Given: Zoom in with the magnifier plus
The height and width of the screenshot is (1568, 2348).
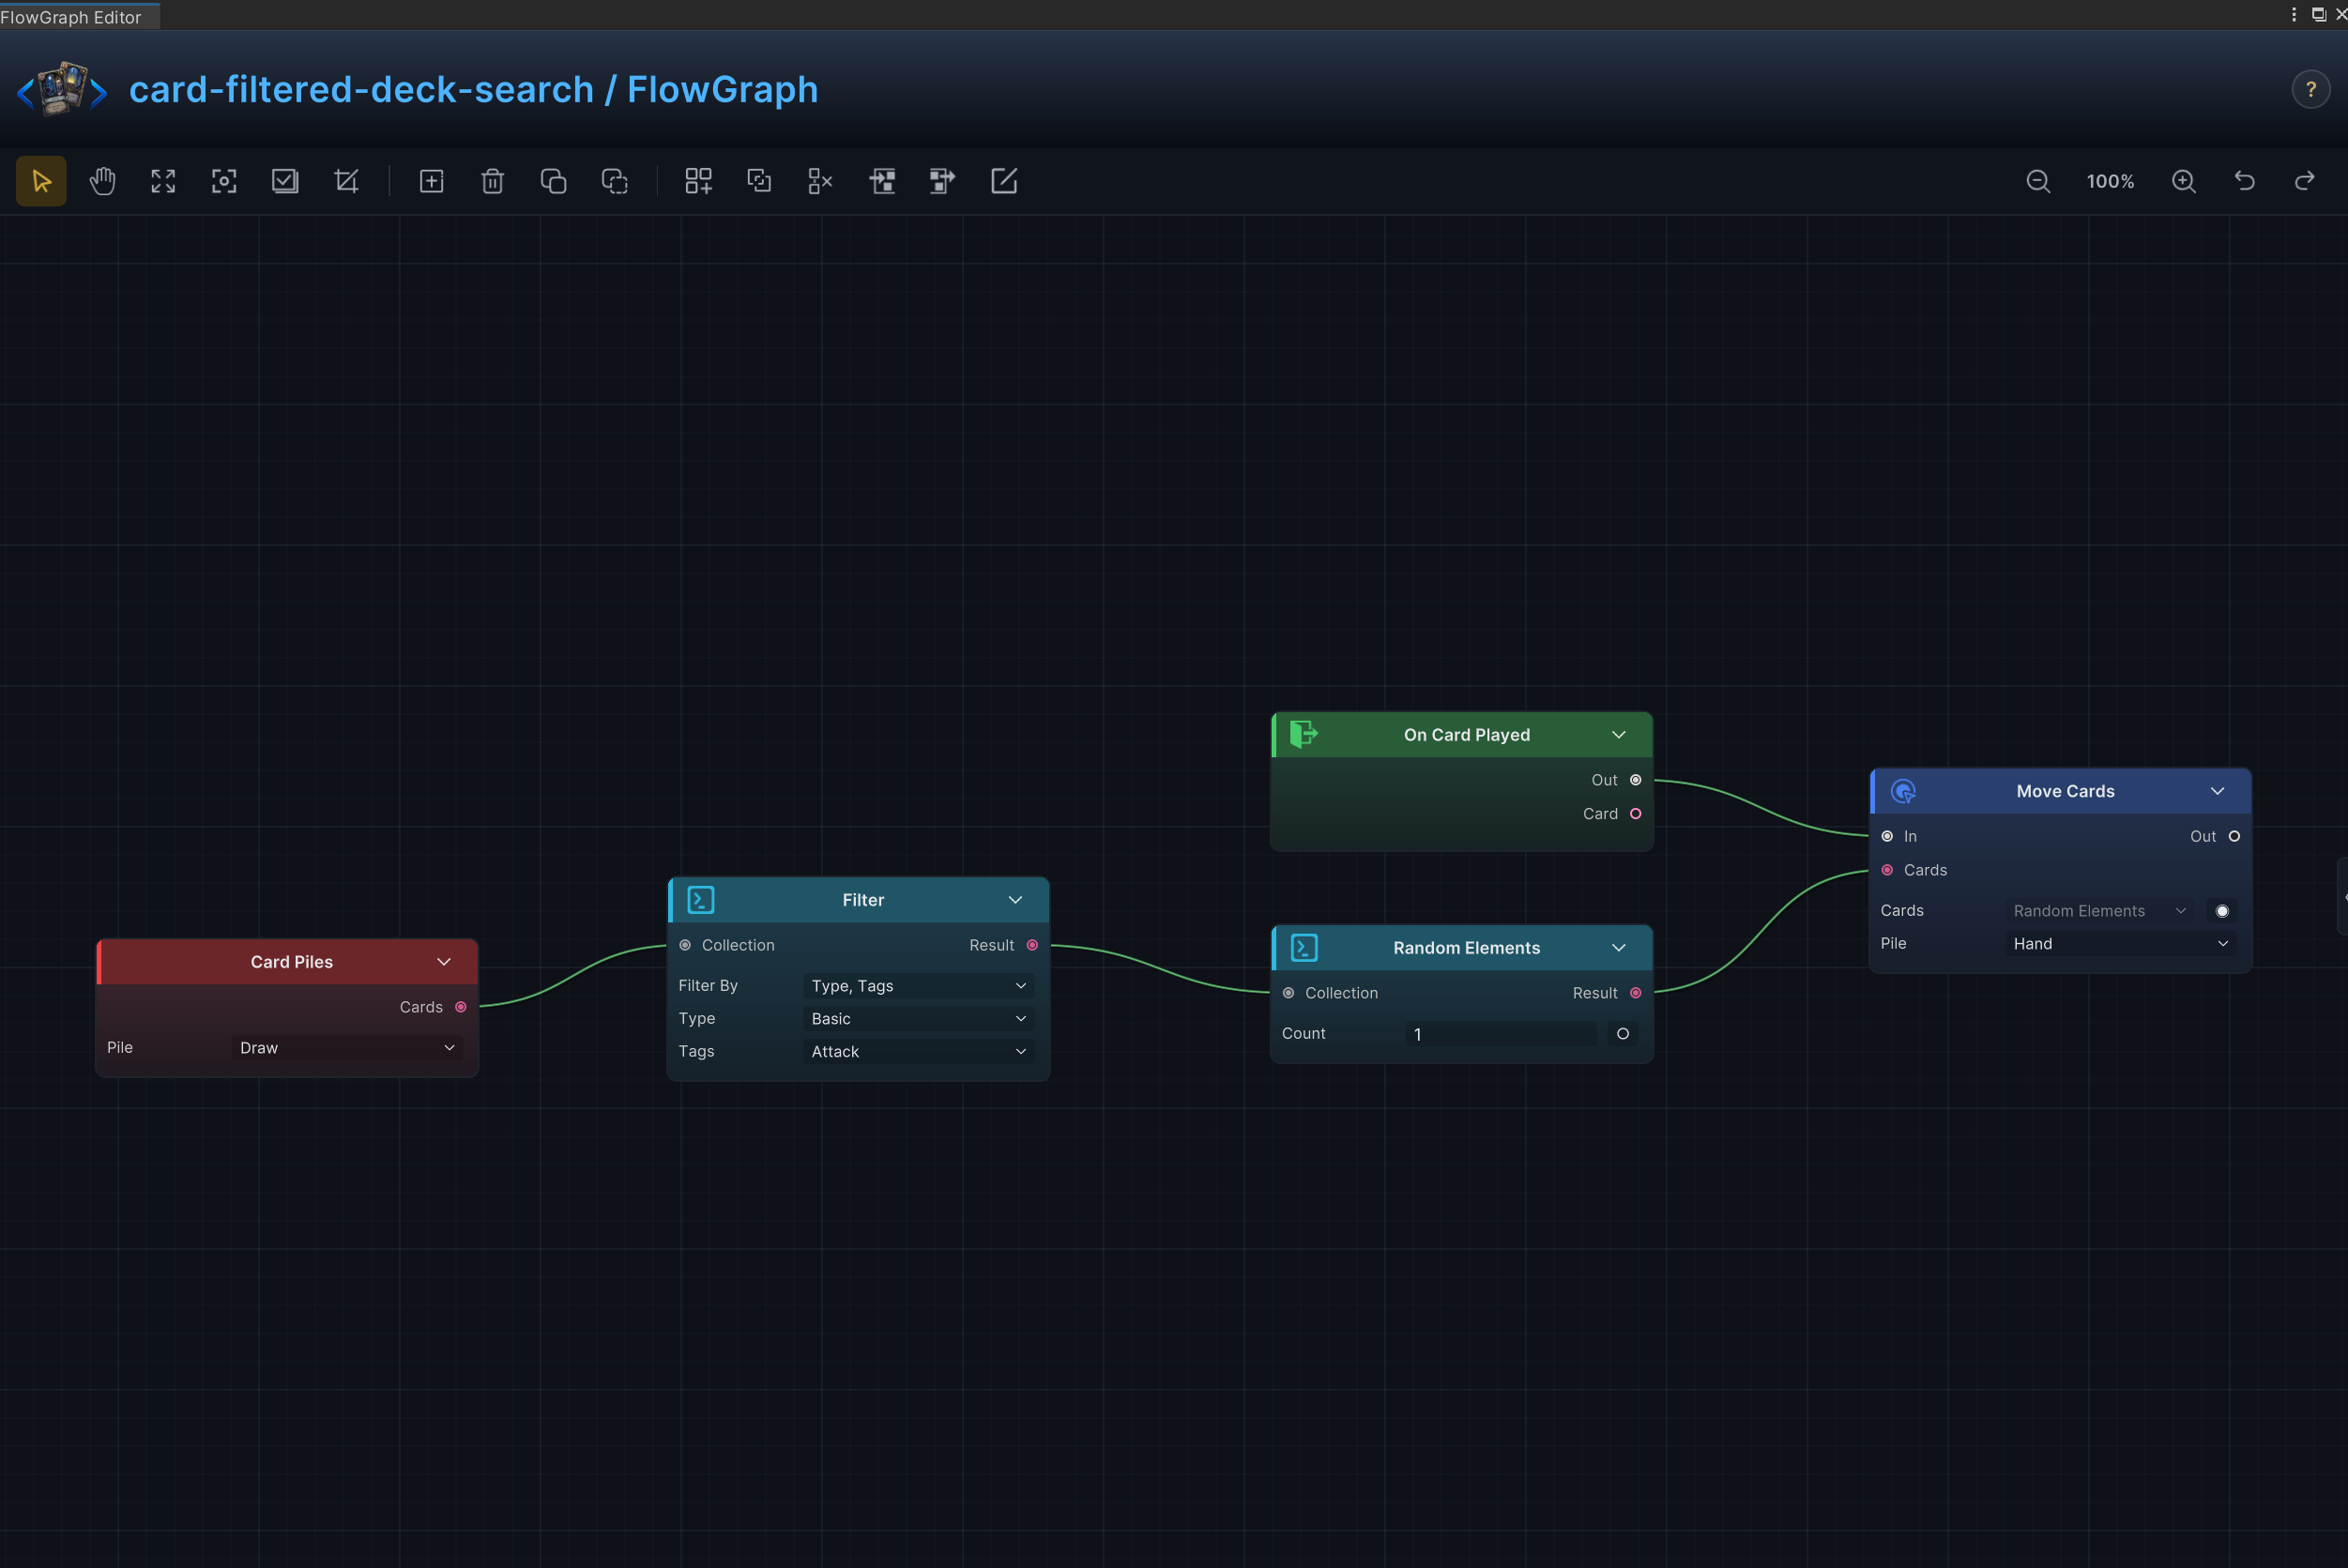Looking at the screenshot, I should [x=2183, y=181].
